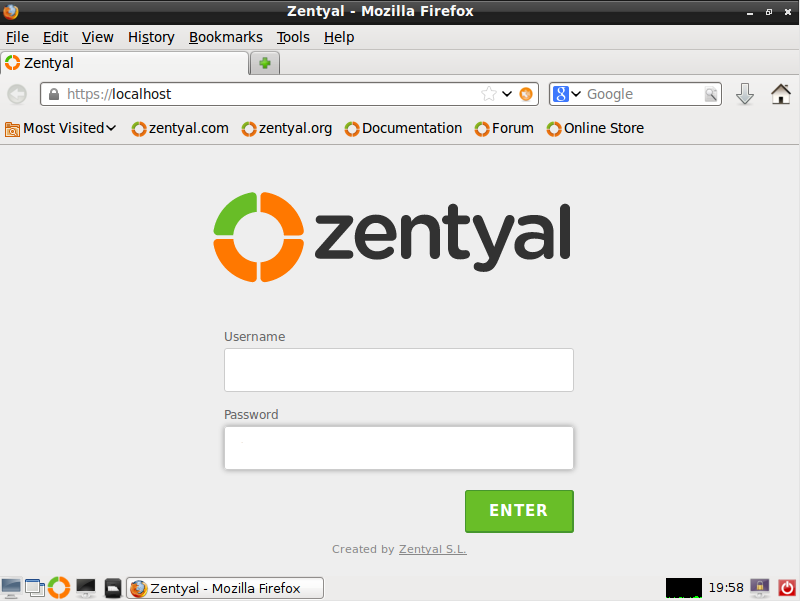Open the Tools menu
The height and width of the screenshot is (602, 800).
pos(293,37)
